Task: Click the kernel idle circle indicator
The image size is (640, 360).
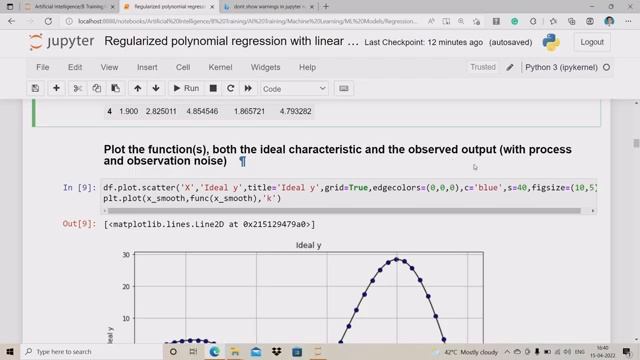Action: point(607,67)
